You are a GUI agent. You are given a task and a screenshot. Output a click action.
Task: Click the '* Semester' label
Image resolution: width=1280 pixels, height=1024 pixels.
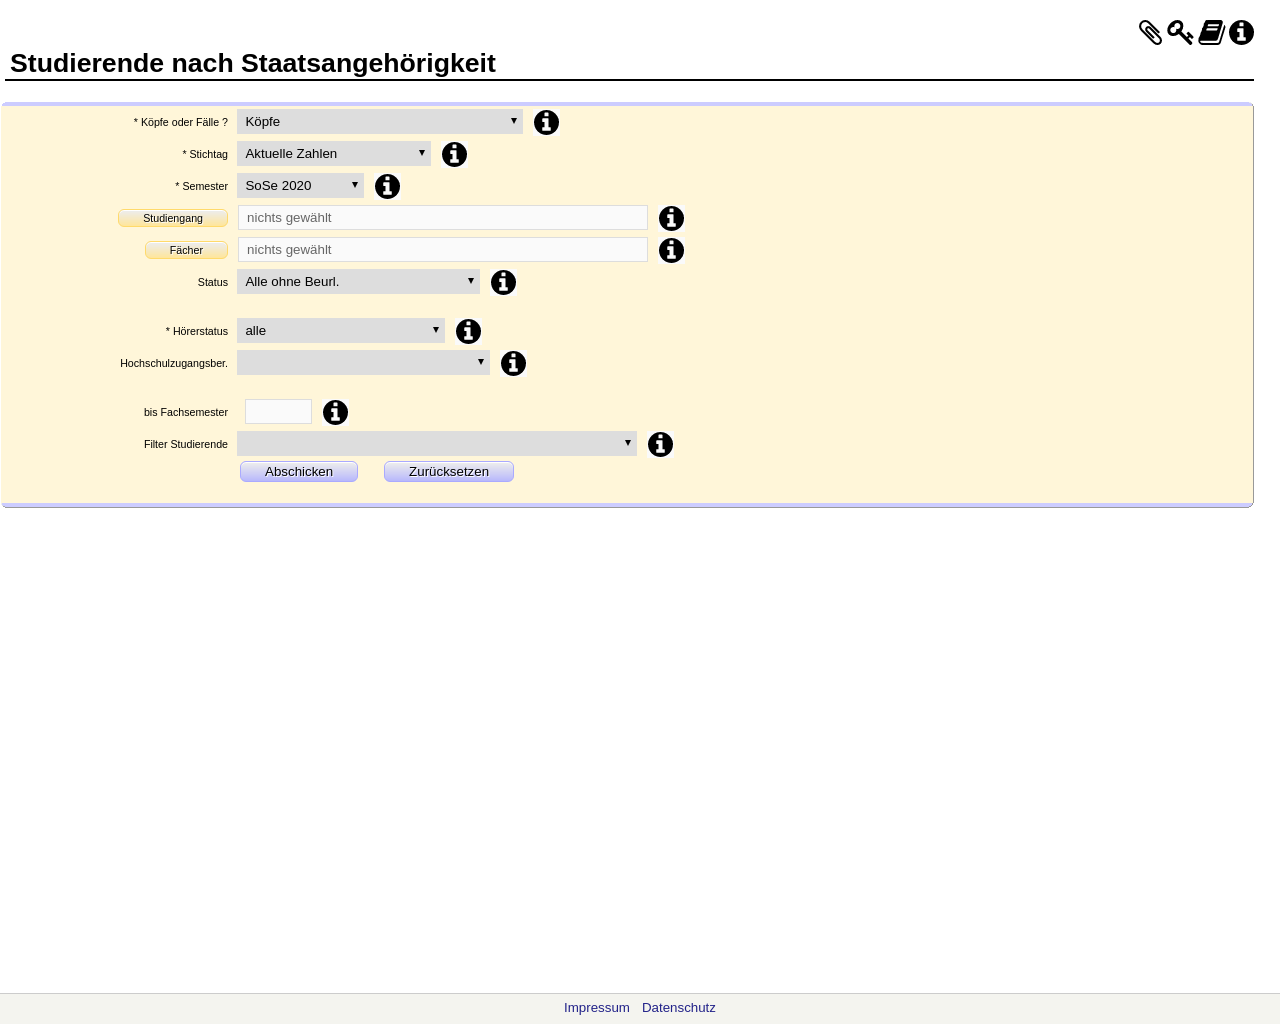pos(201,186)
